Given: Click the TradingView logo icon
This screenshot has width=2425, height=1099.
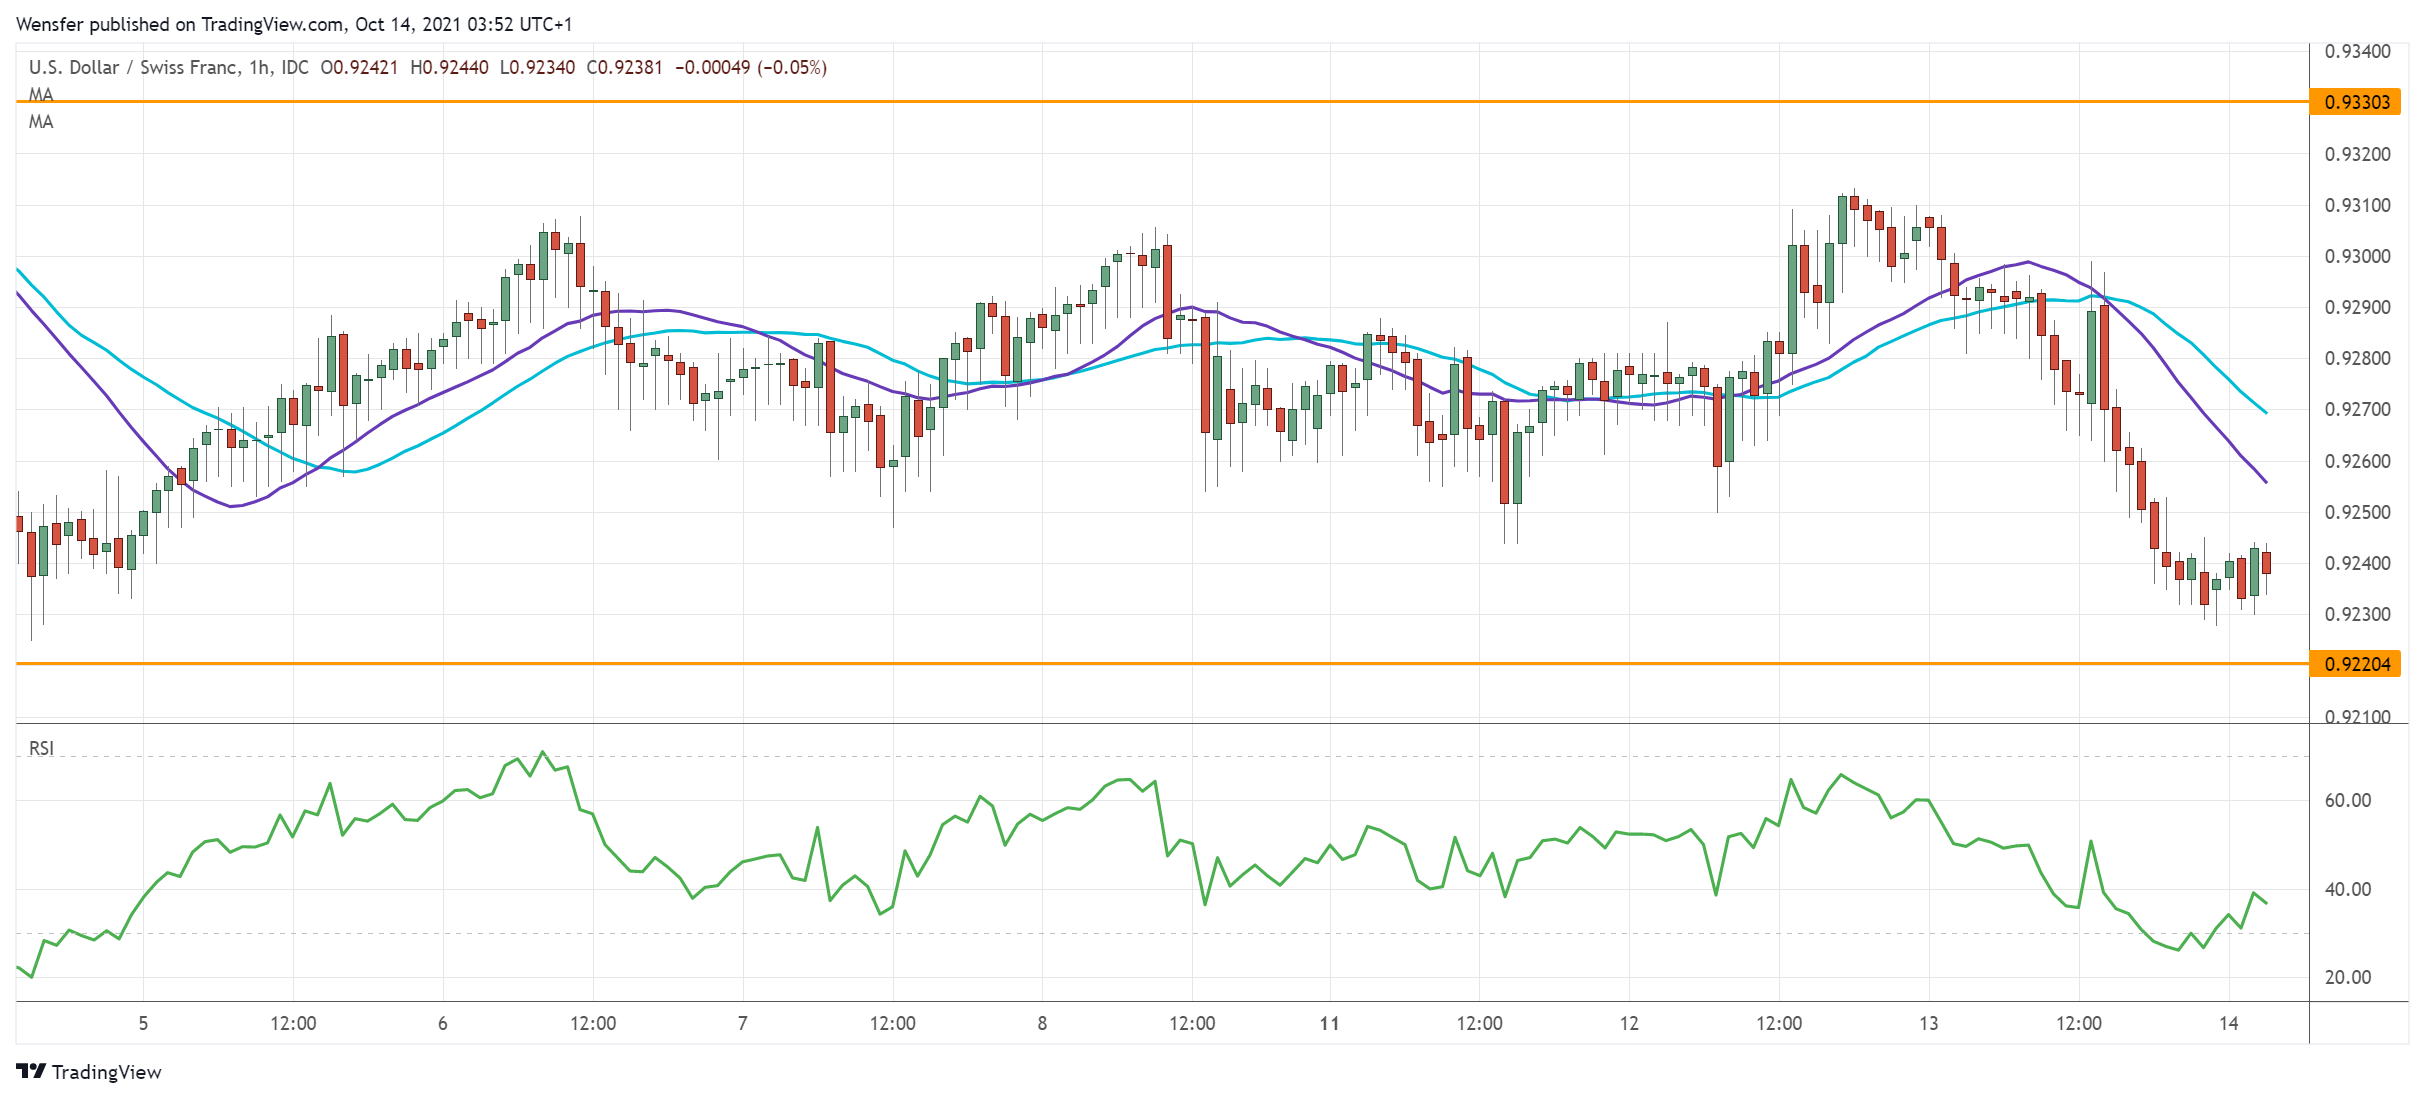Looking at the screenshot, I should point(31,1071).
